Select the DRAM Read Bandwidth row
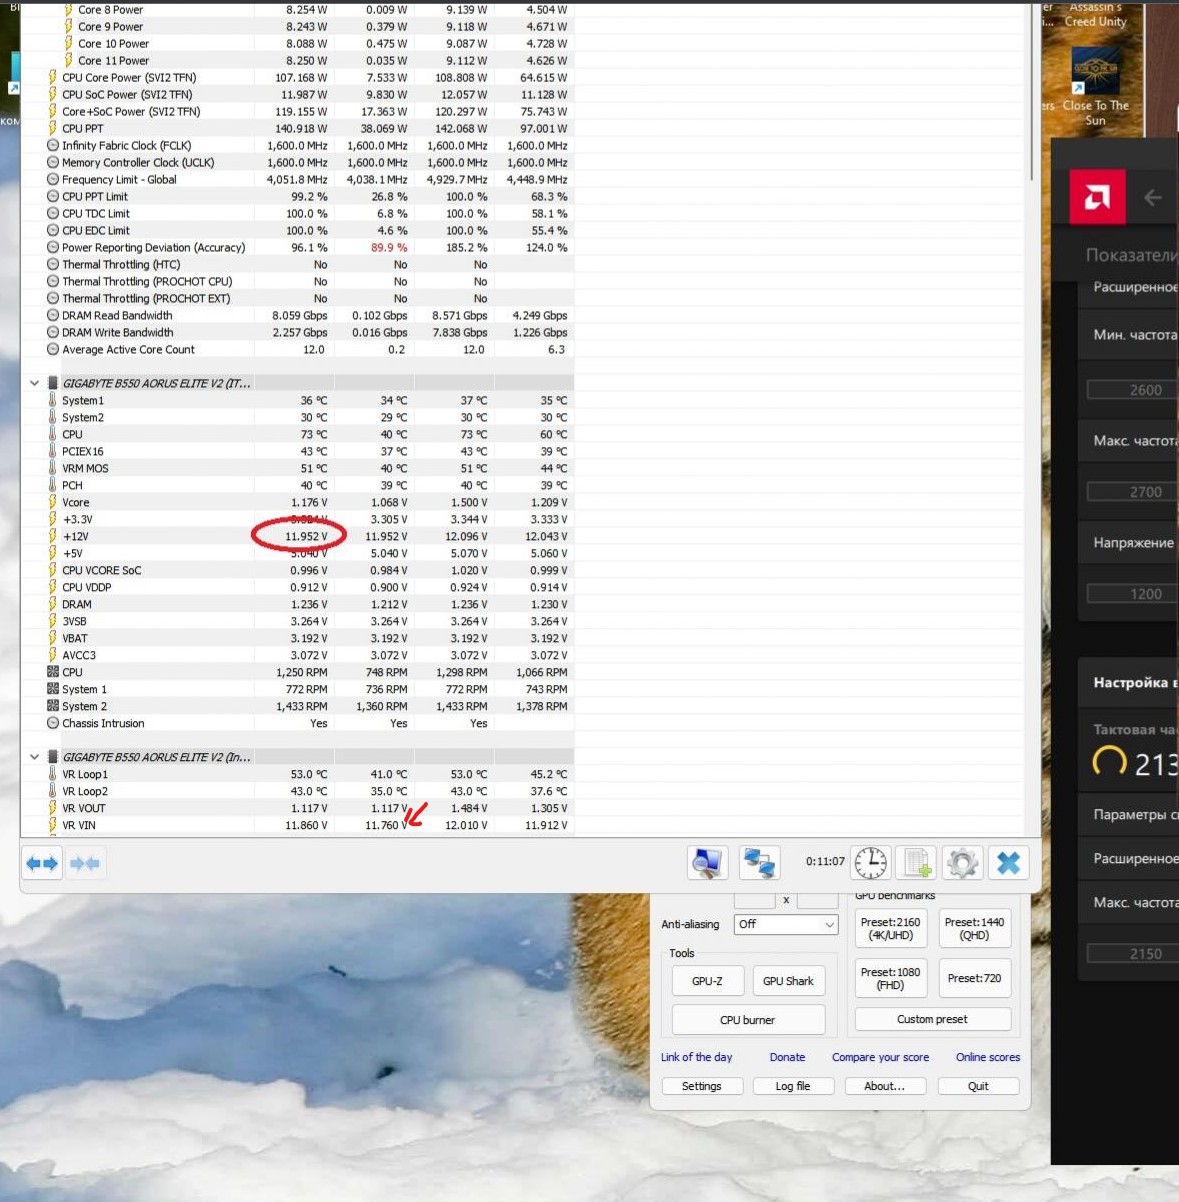The image size is (1179, 1202). click(298, 315)
